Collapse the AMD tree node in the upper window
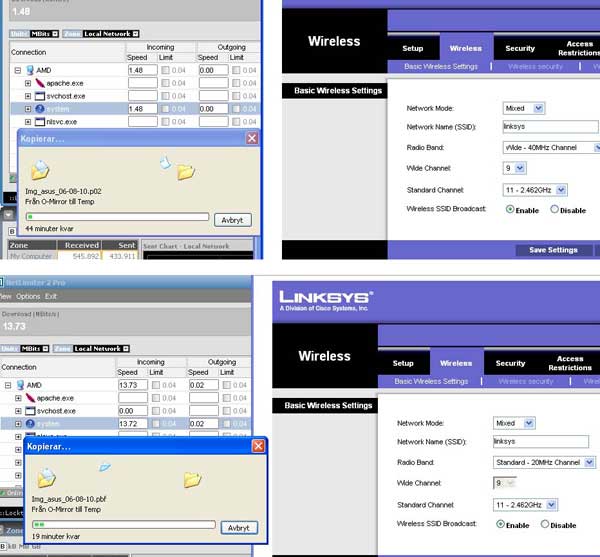 [x=18, y=70]
